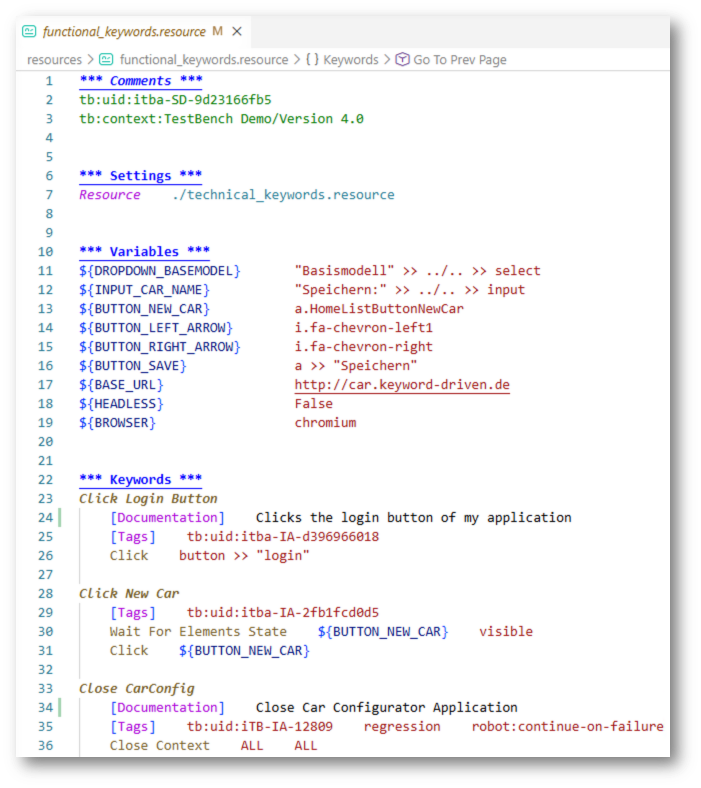Click line number 28 in the gutter
Viewport: 701px width, 788px height.
coord(45,594)
